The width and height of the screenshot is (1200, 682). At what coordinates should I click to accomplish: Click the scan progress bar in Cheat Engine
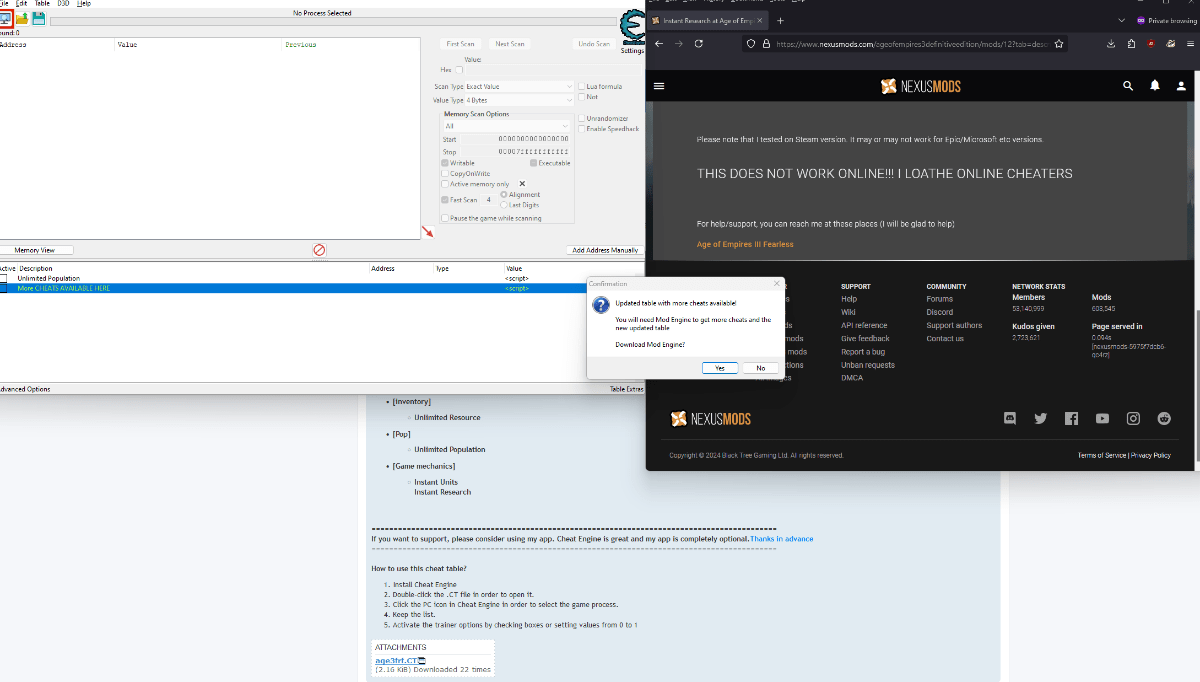pyautogui.click(x=331, y=21)
